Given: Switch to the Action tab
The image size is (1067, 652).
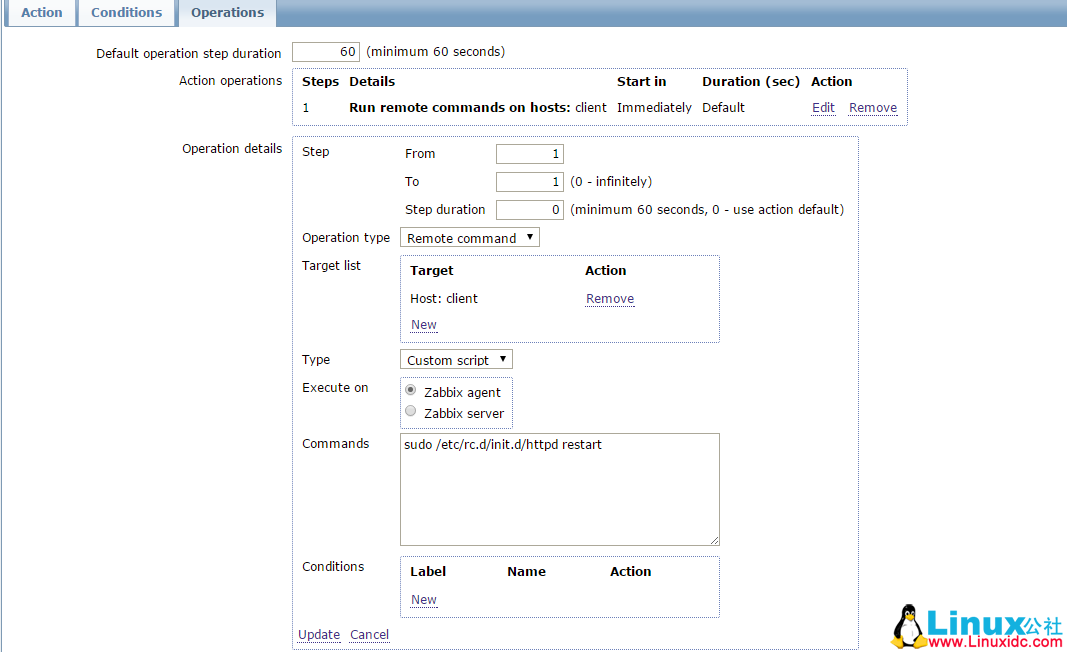Looking at the screenshot, I should (x=42, y=13).
